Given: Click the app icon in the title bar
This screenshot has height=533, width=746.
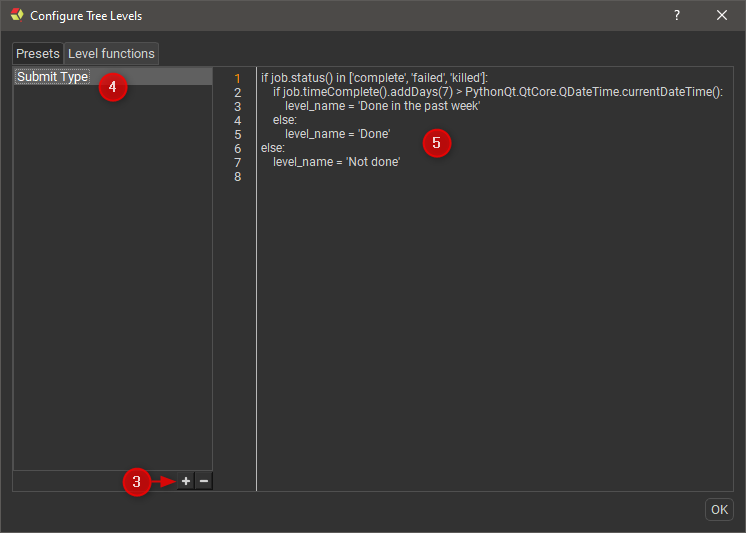Looking at the screenshot, I should click(16, 16).
